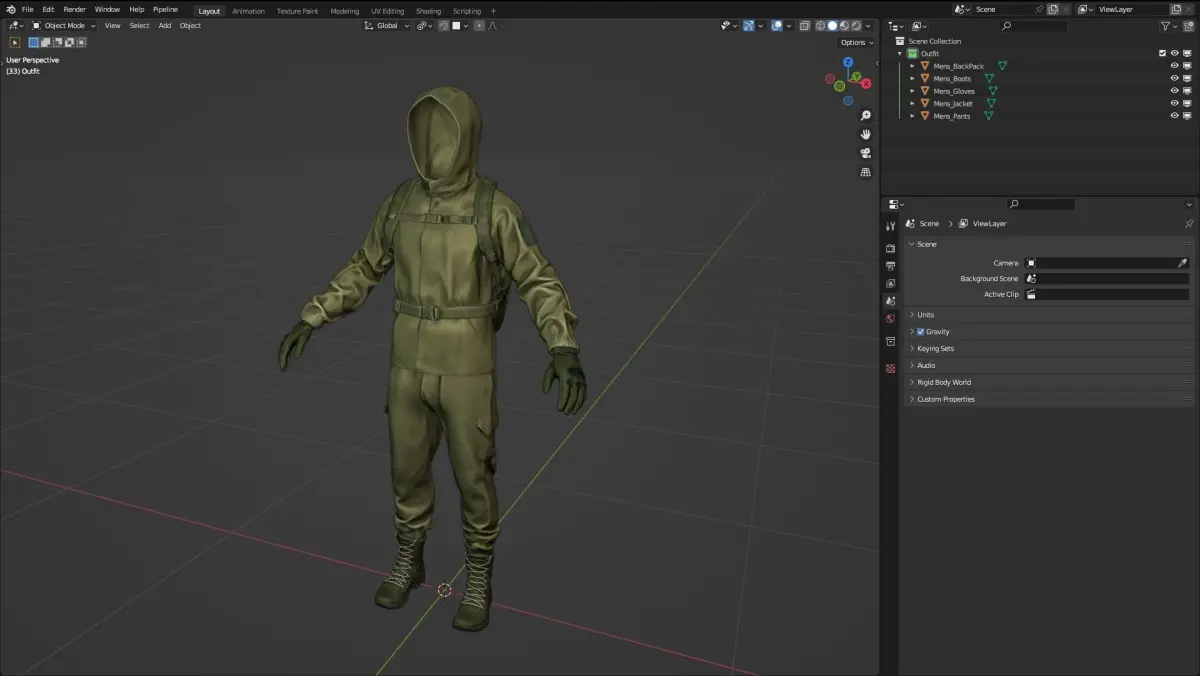Uncheck the Gravity checkbox
The width and height of the screenshot is (1200, 676).
point(920,332)
